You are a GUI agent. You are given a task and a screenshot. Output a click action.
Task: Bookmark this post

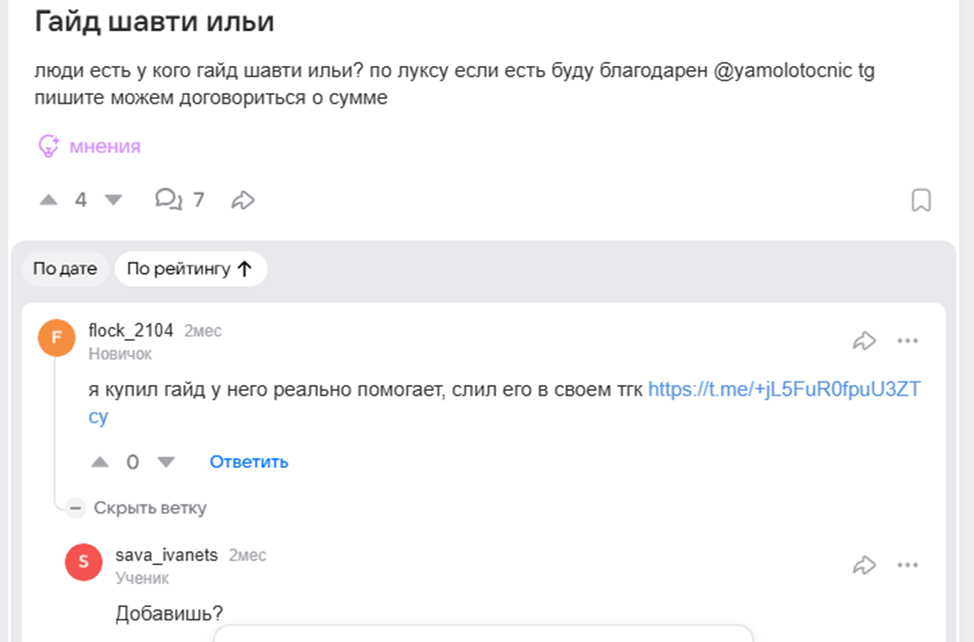click(x=921, y=200)
